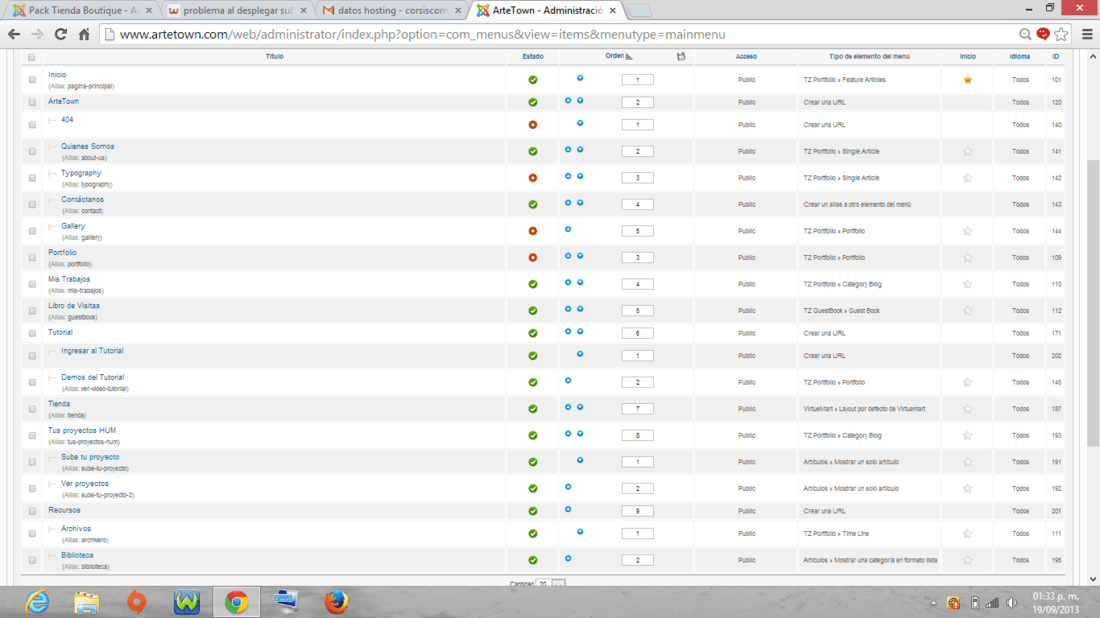1100x618 pixels.
Task: Open the Contáctanos menu item
Action: [82, 199]
